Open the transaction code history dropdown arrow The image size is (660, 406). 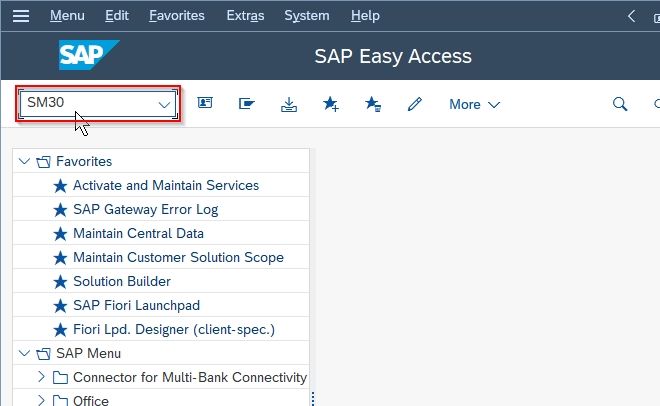[164, 104]
